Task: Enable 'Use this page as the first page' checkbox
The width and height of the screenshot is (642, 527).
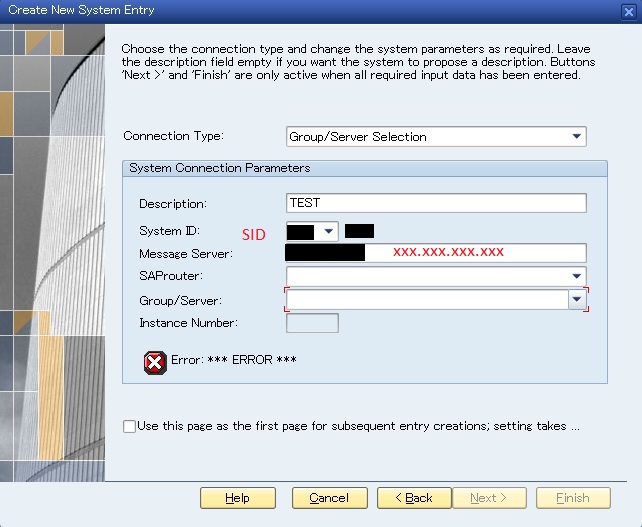Action: click(129, 426)
